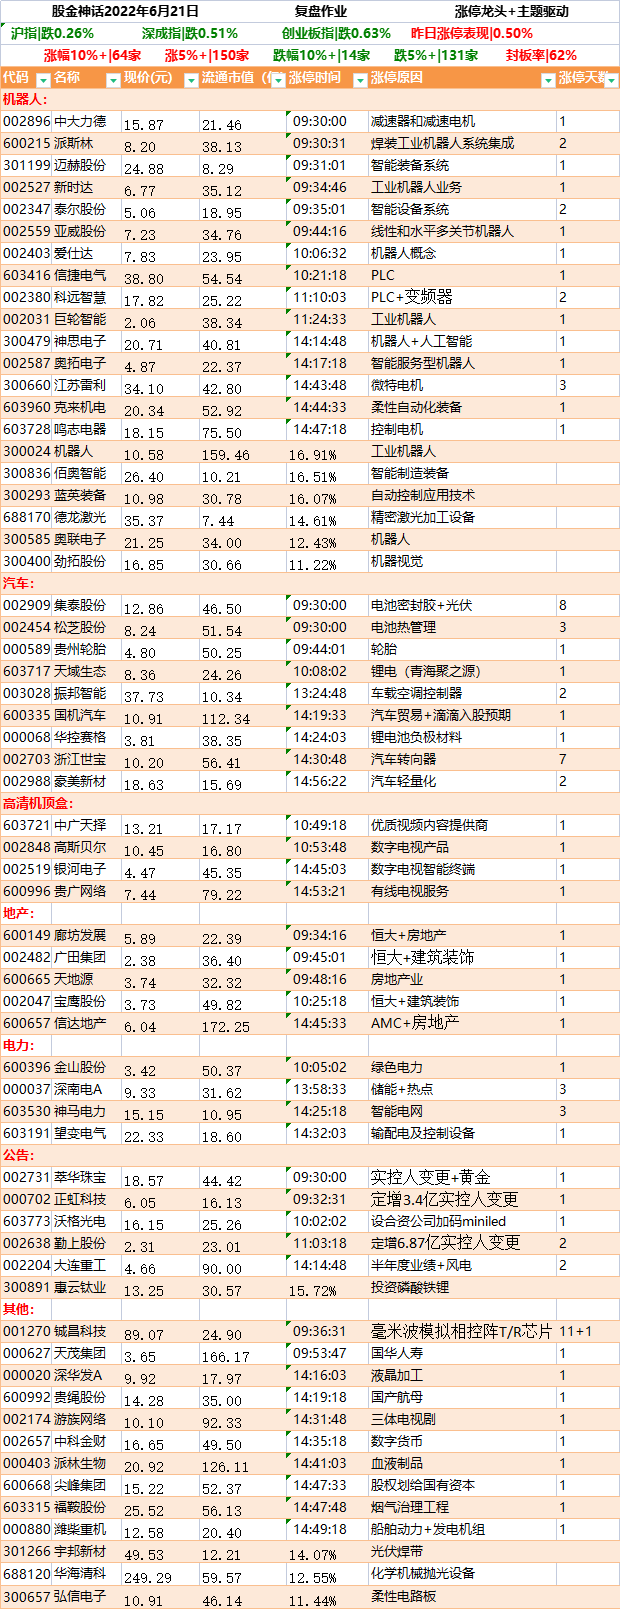The image size is (620, 1610).
Task: Select the 科远智慧 name cell
Action: 86,297
